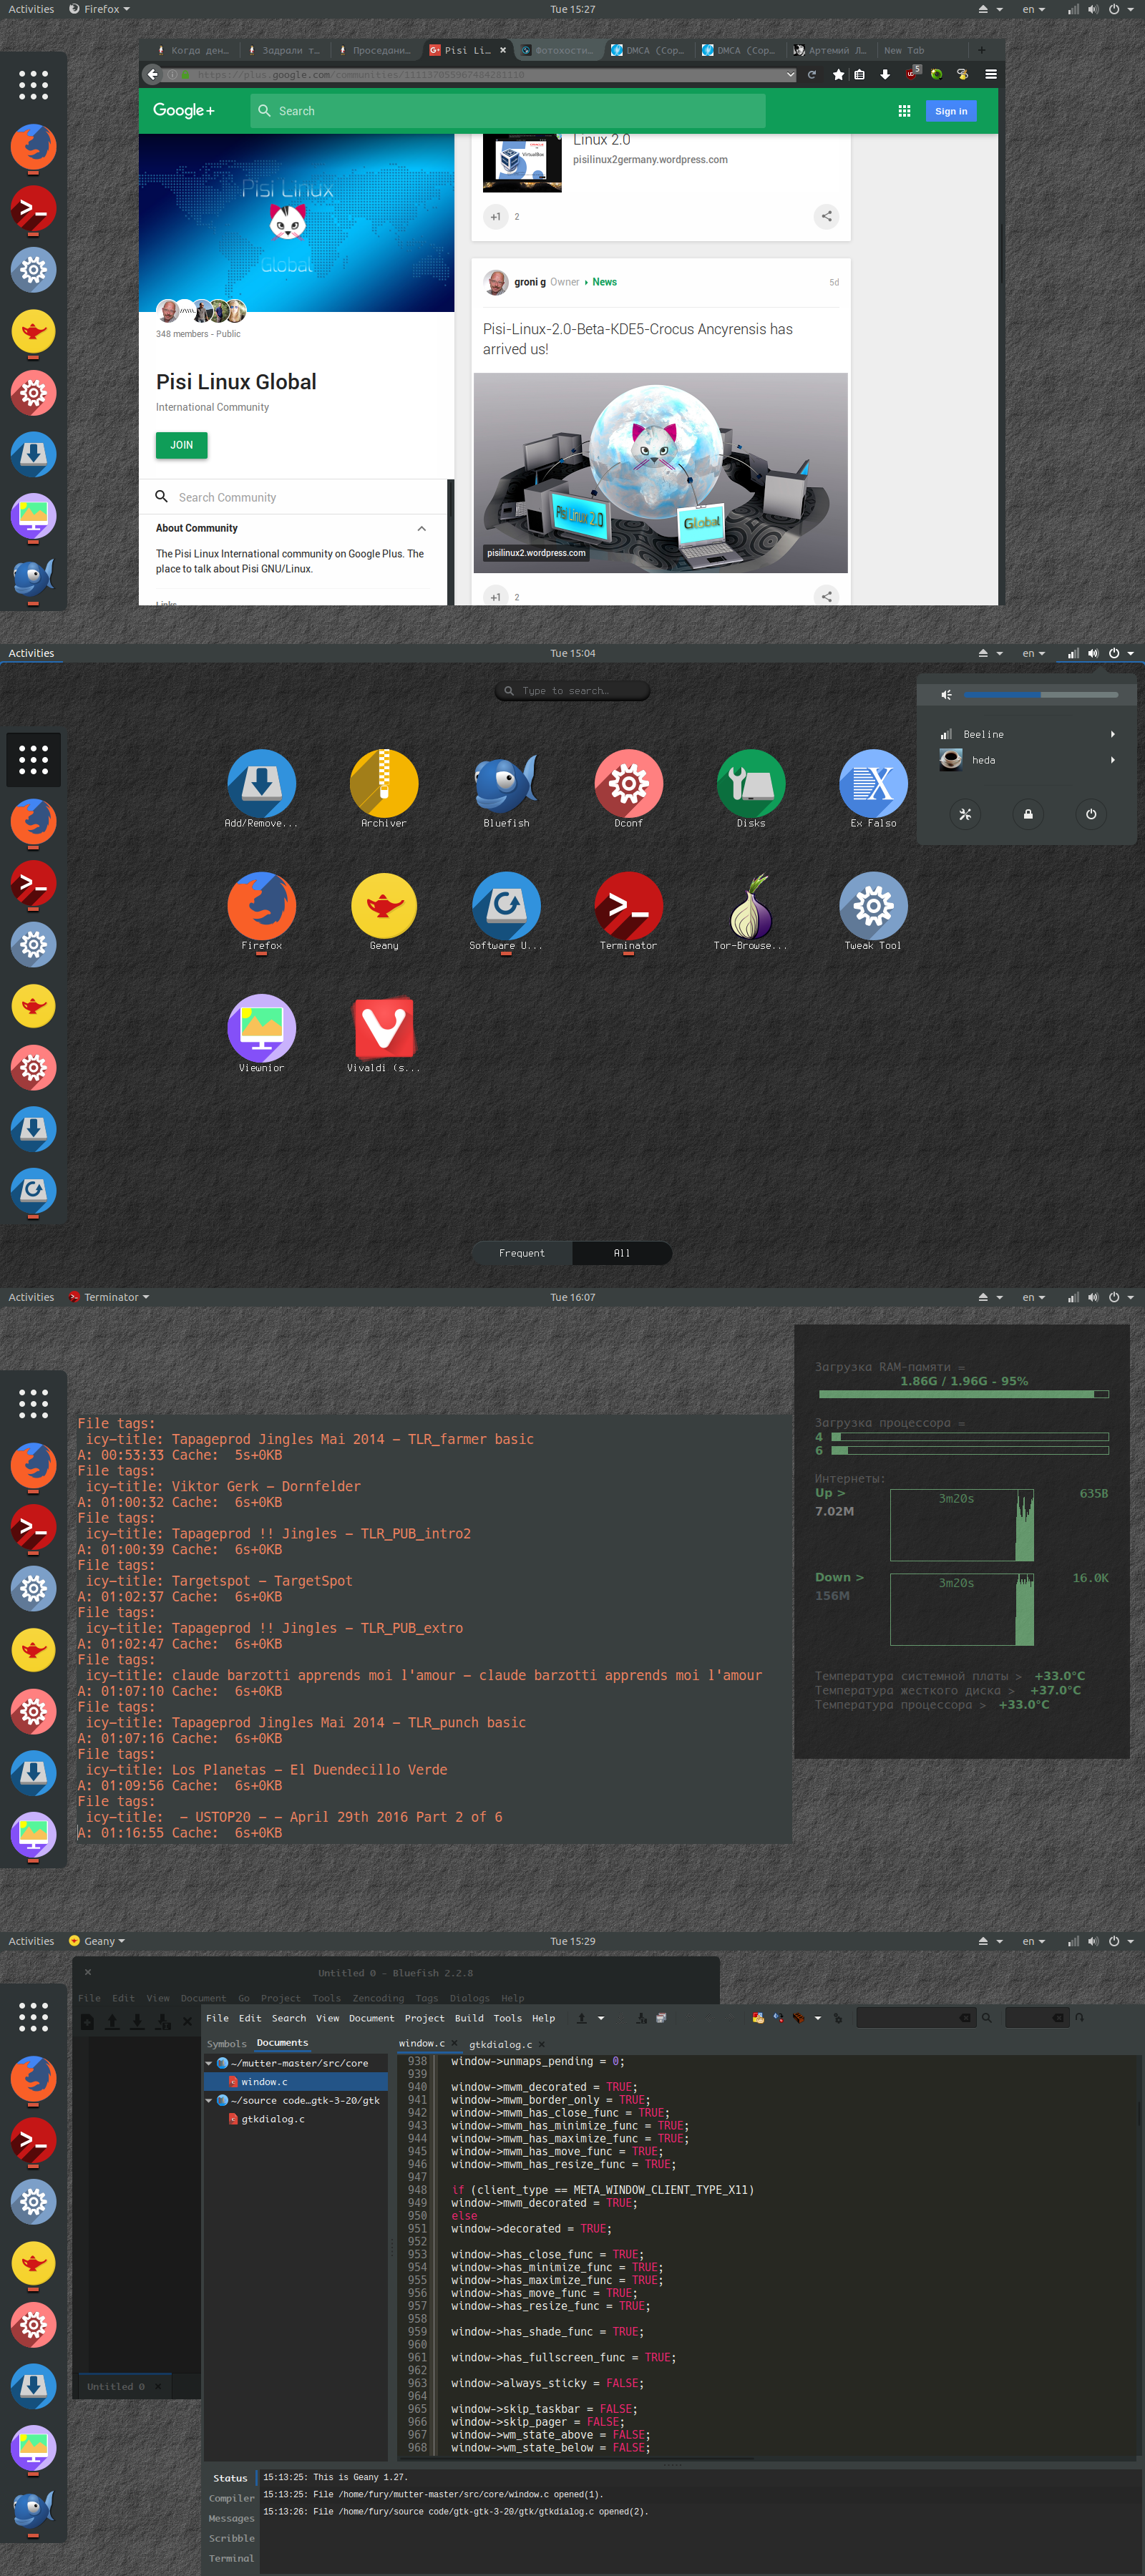Collapse the About Community section
The width and height of the screenshot is (1145, 2576).
click(x=422, y=528)
